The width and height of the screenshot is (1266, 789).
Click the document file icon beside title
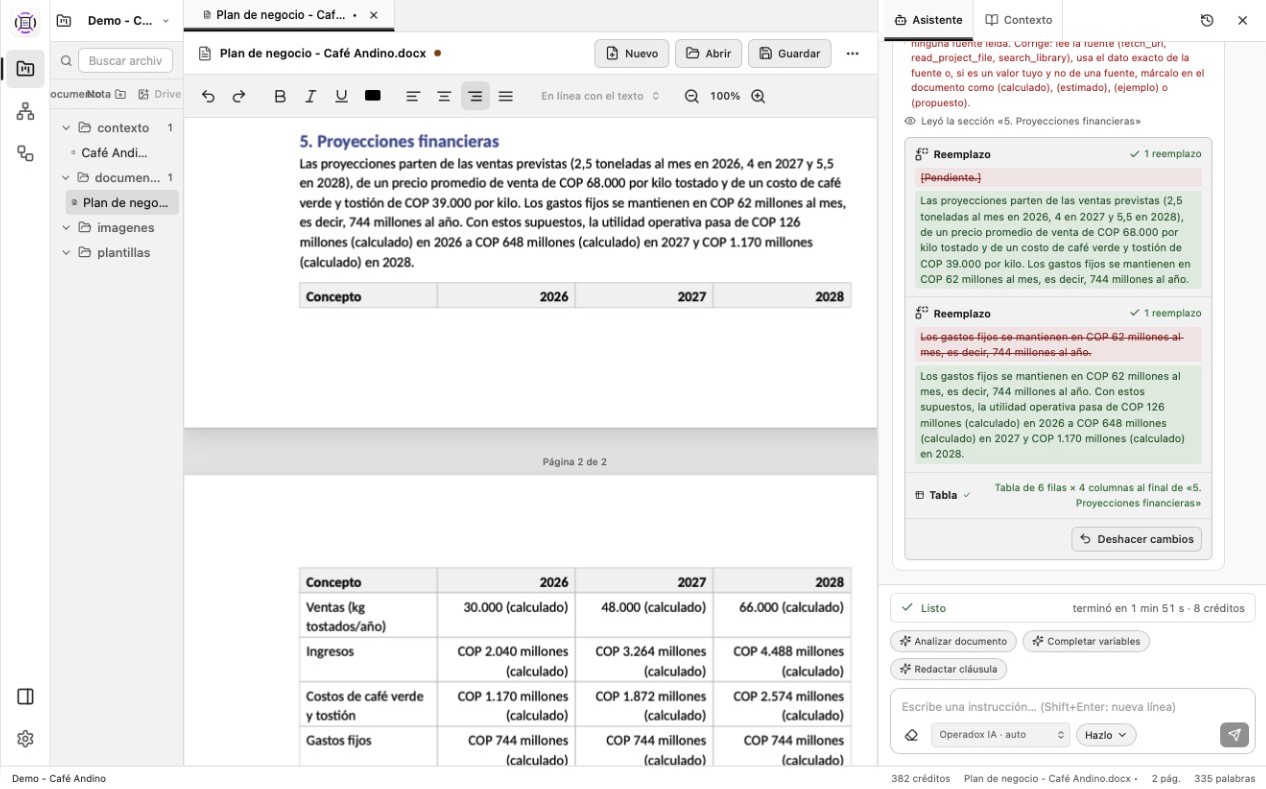[x=205, y=53]
